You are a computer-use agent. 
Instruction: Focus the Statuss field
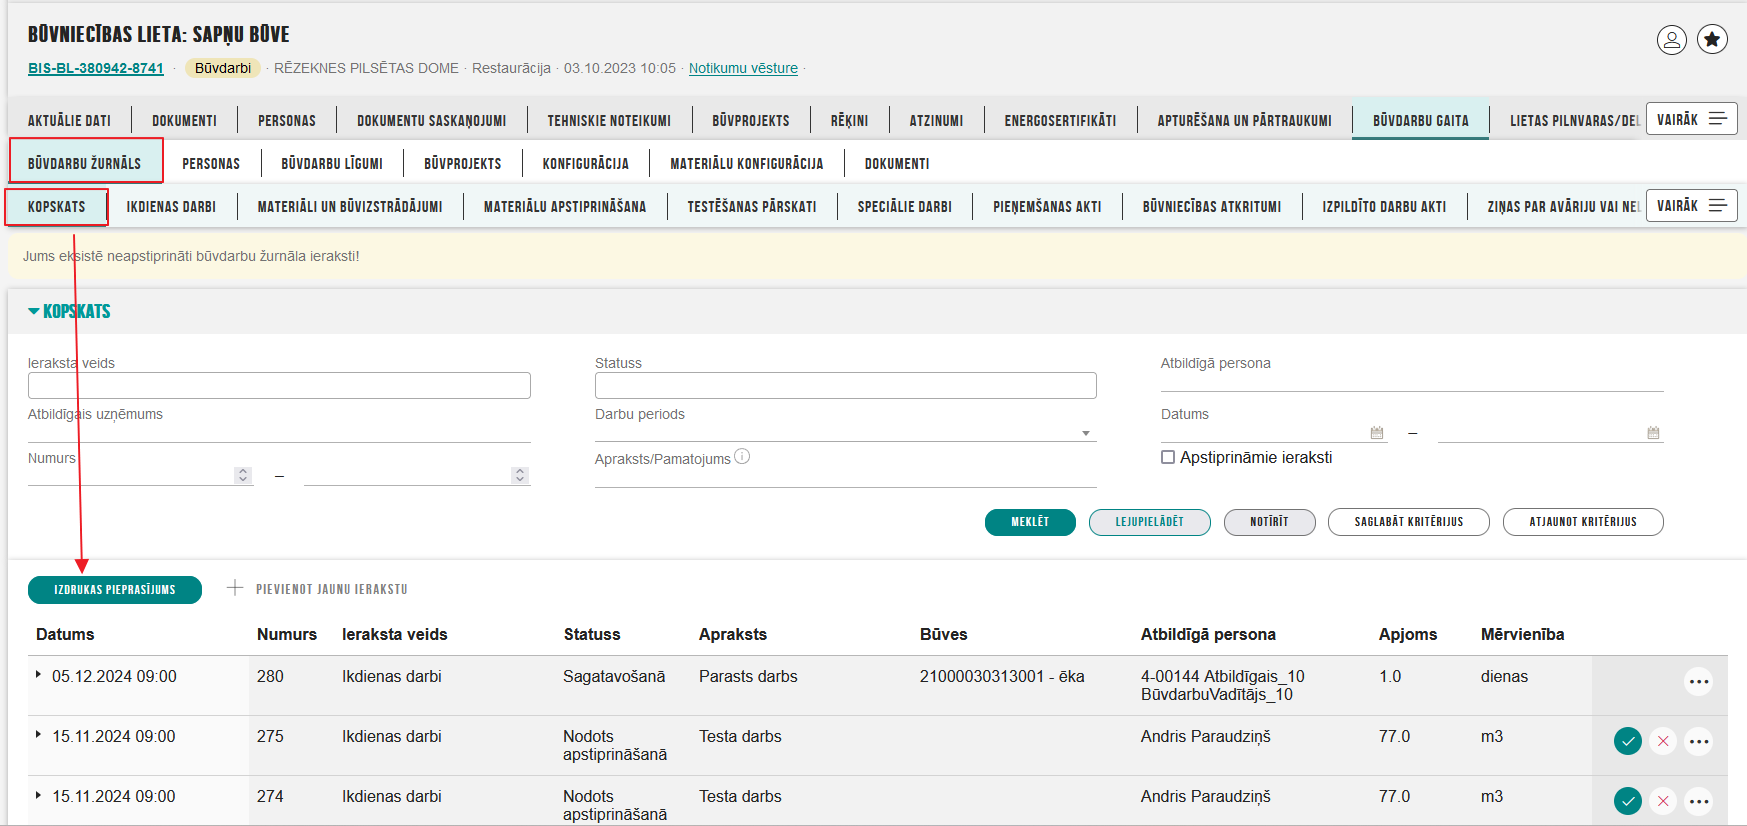[x=845, y=386]
